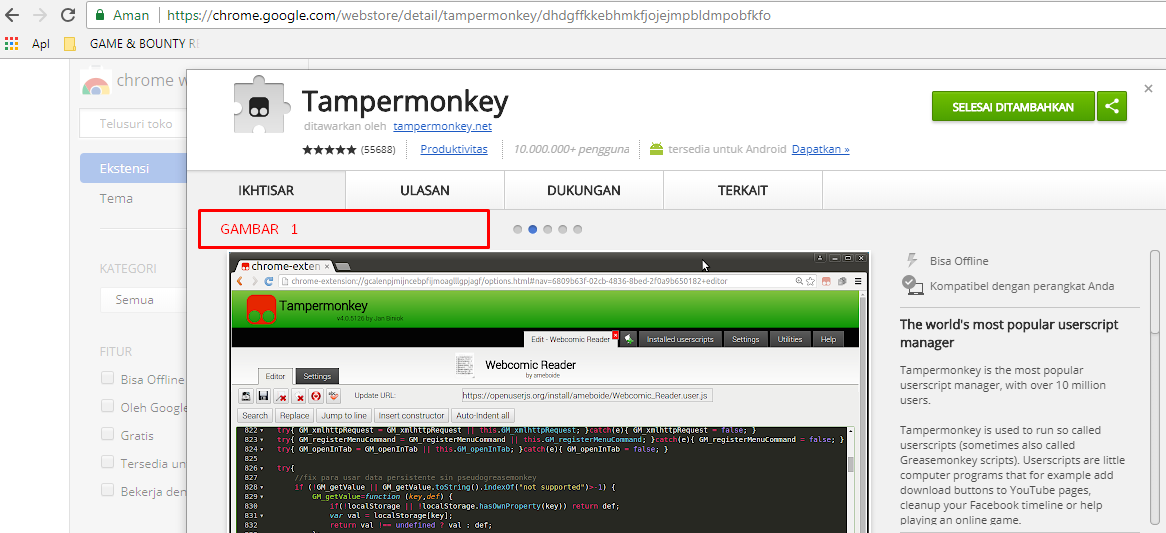Select the last screenshot carousel dot

pyautogui.click(x=578, y=229)
